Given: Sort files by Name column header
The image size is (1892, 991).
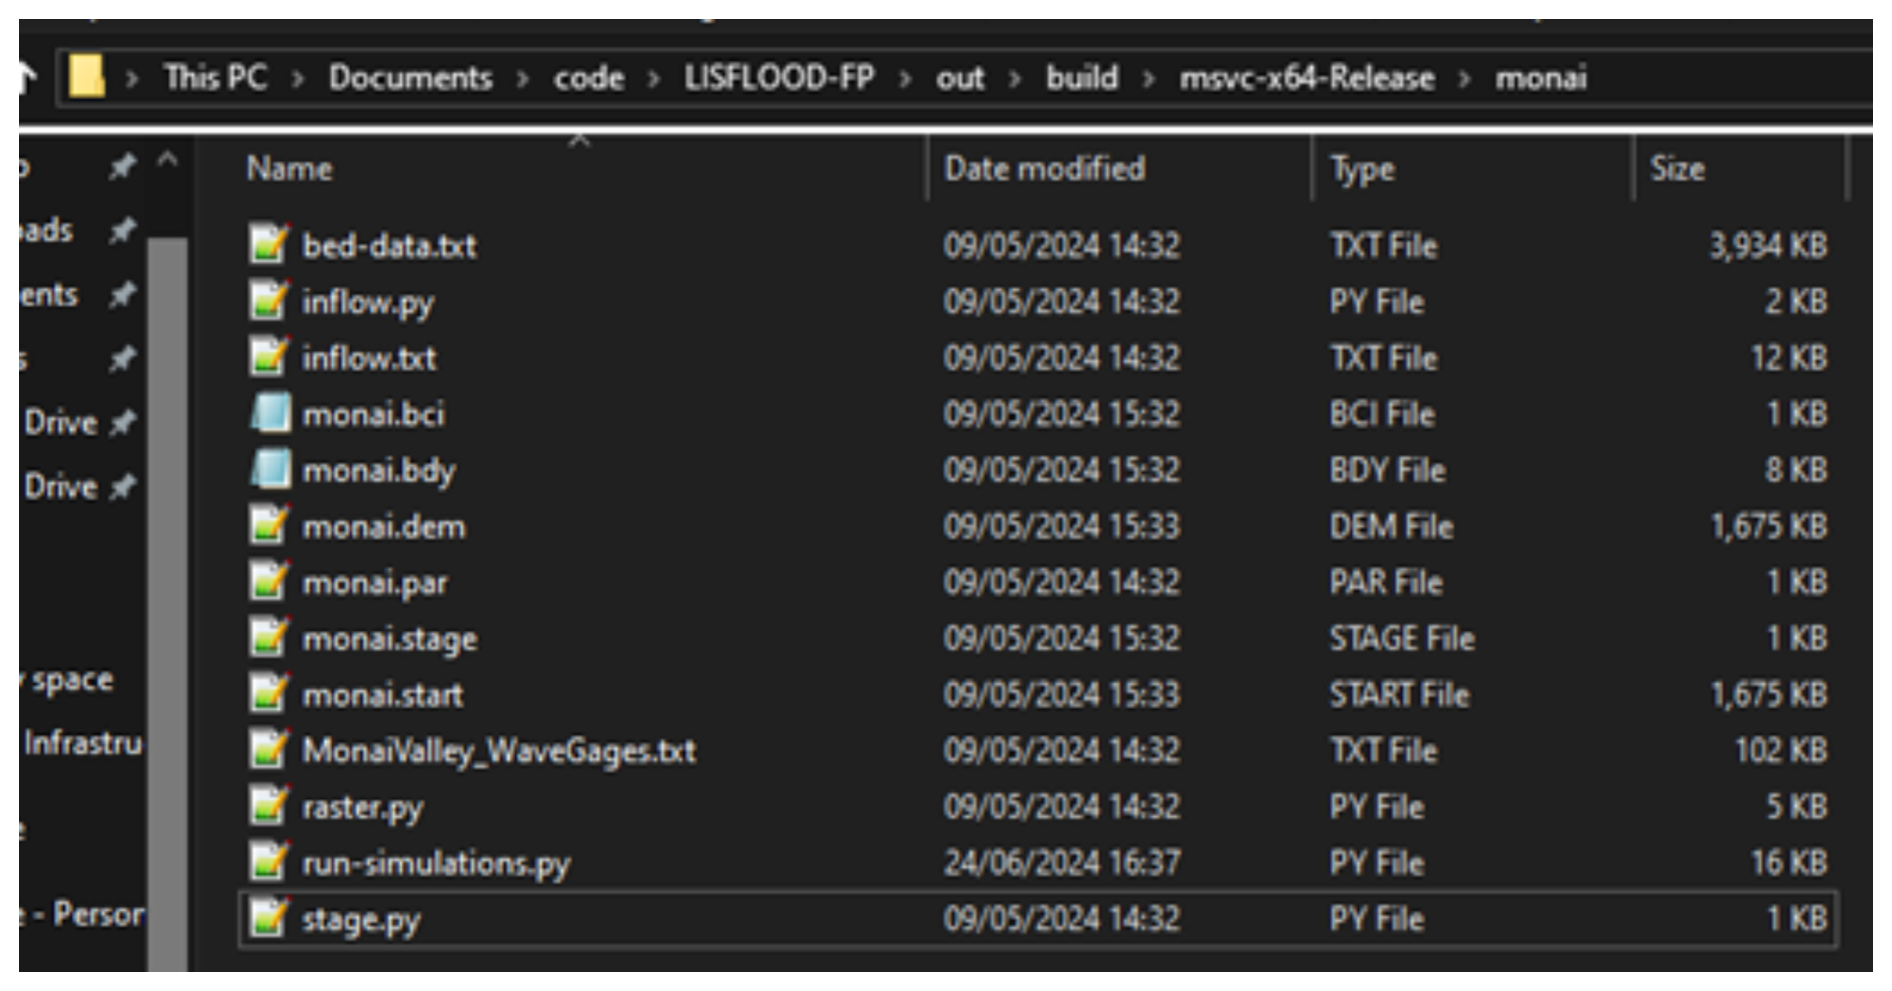Looking at the screenshot, I should [x=290, y=168].
